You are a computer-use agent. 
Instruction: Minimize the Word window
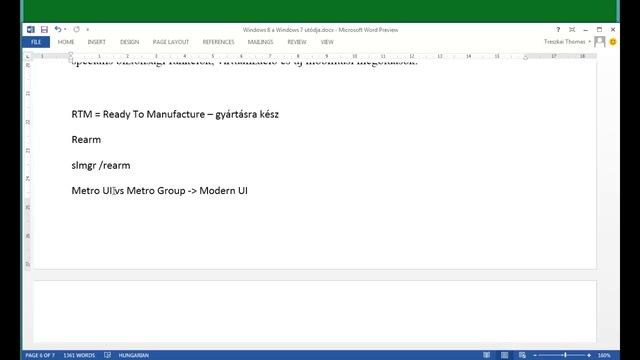tap(586, 29)
